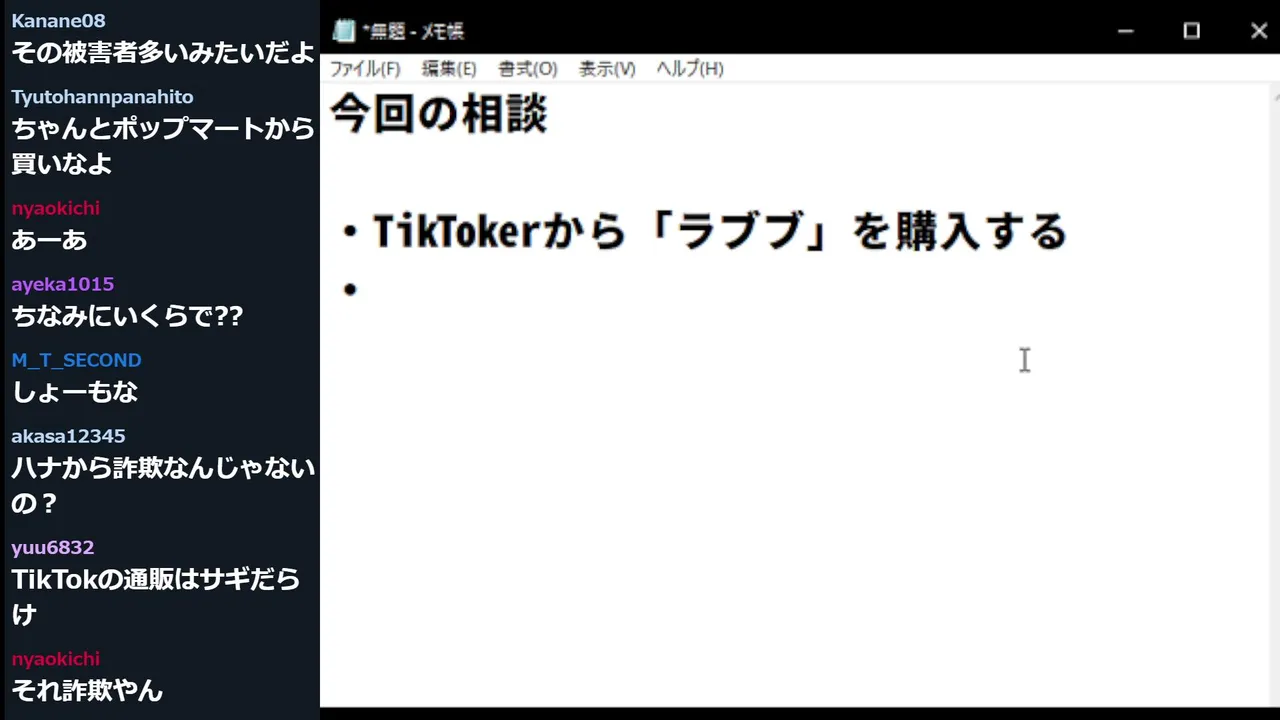Click chat message それ詐欺やん
Screen dimensions: 1280x720
click(x=87, y=690)
